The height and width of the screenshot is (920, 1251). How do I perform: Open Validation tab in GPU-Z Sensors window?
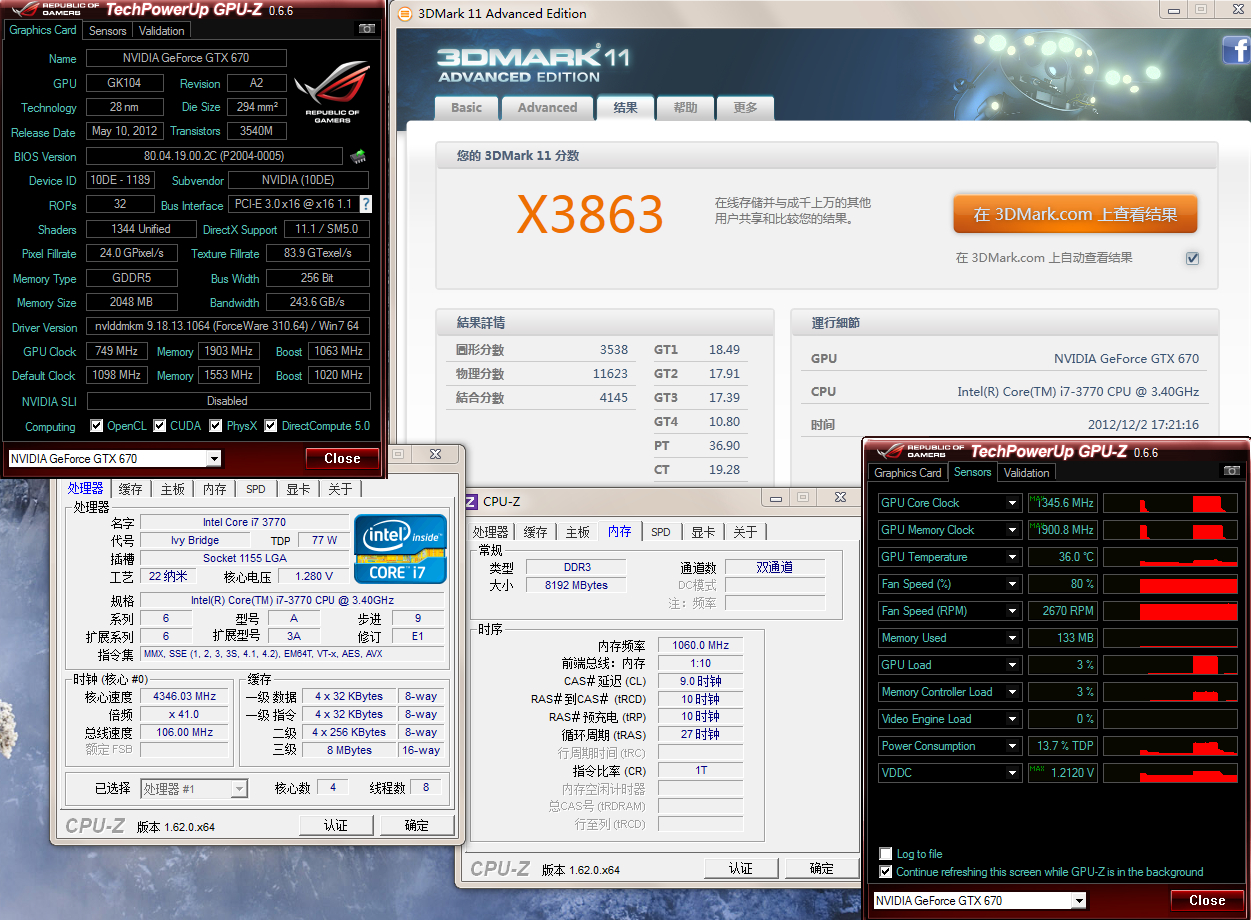coord(1026,473)
